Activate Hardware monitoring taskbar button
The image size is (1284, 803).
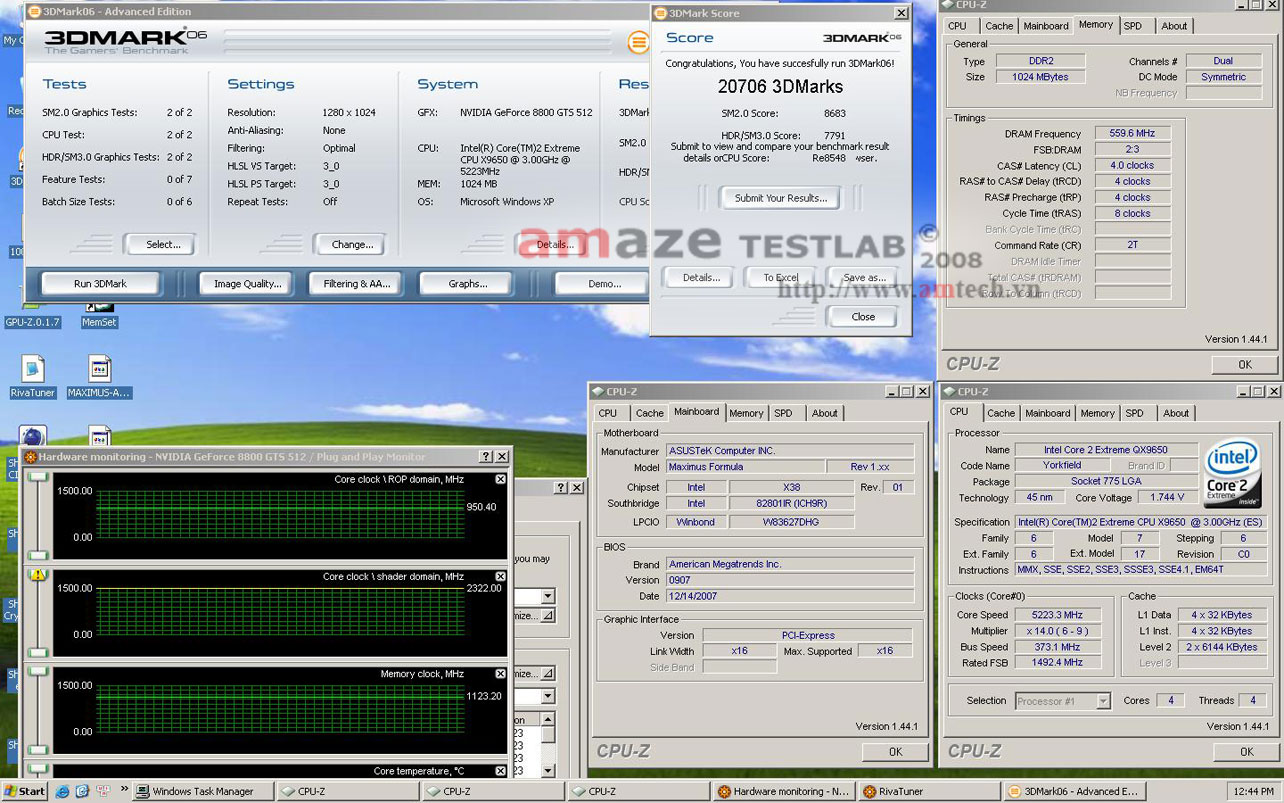point(784,791)
